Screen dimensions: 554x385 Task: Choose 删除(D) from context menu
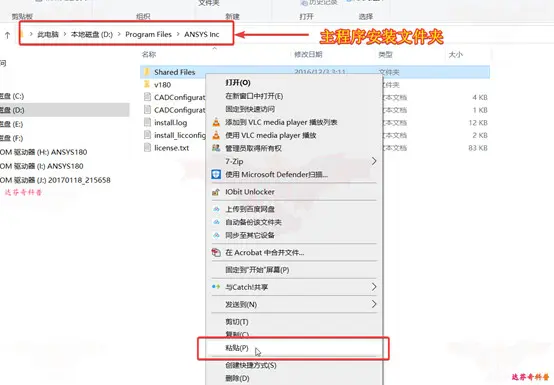coord(237,379)
